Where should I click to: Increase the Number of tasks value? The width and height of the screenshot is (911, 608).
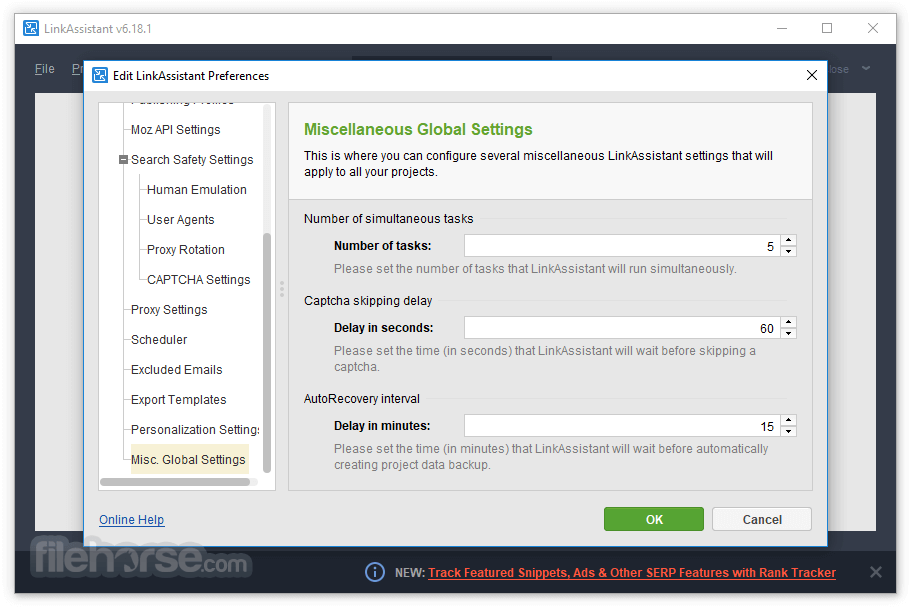click(788, 240)
